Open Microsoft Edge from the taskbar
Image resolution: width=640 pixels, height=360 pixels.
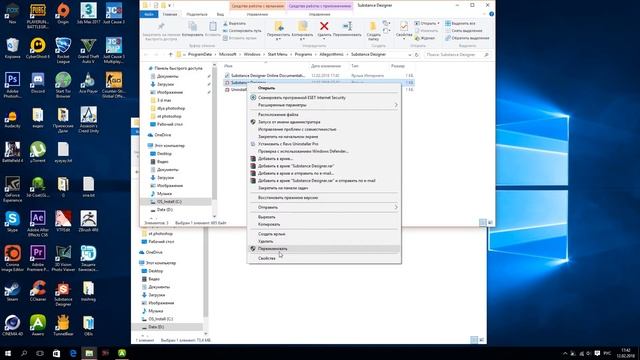[73, 353]
